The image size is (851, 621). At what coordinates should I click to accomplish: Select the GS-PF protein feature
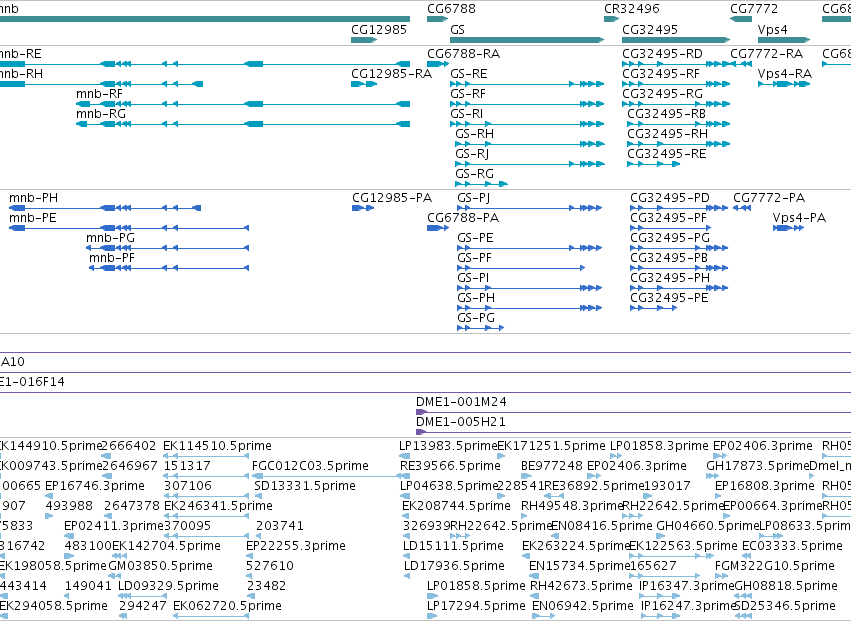521,268
